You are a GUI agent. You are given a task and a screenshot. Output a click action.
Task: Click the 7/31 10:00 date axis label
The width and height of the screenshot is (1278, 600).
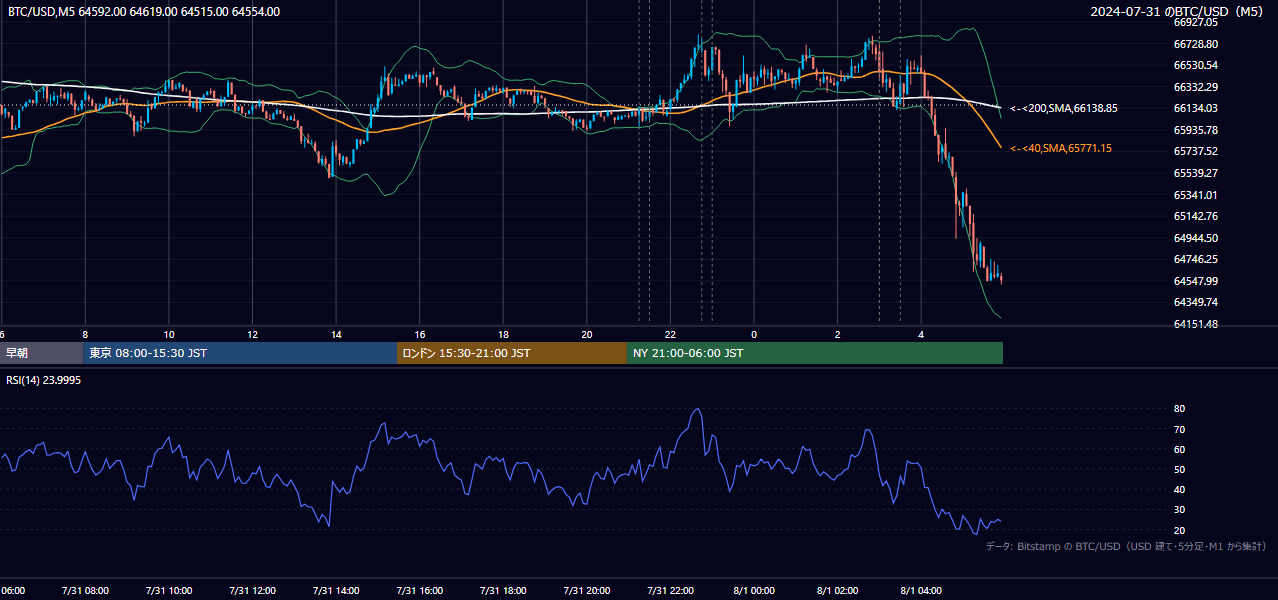click(169, 591)
